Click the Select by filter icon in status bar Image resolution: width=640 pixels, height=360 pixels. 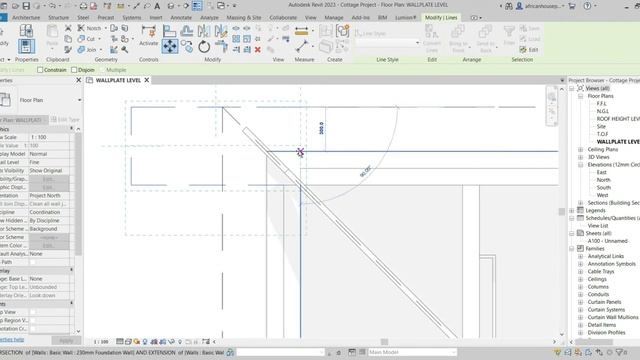pos(621,352)
